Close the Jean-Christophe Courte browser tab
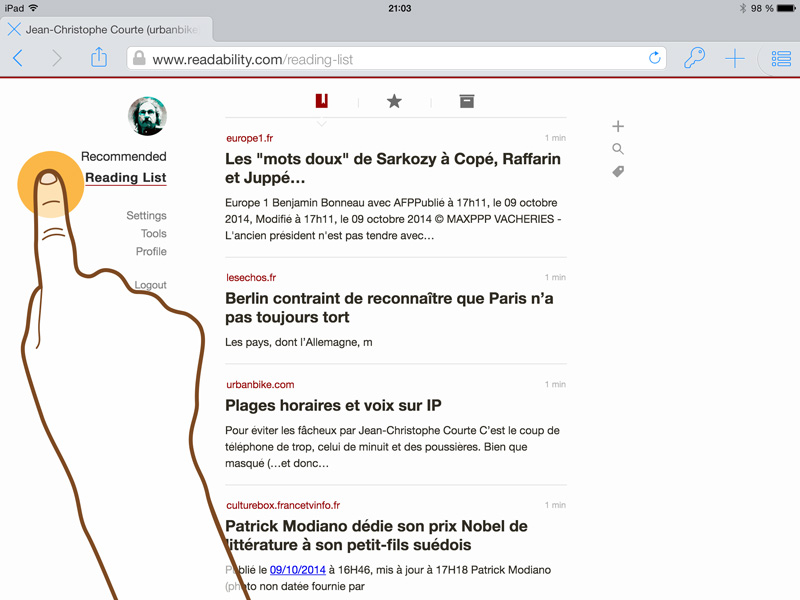 click(14, 29)
